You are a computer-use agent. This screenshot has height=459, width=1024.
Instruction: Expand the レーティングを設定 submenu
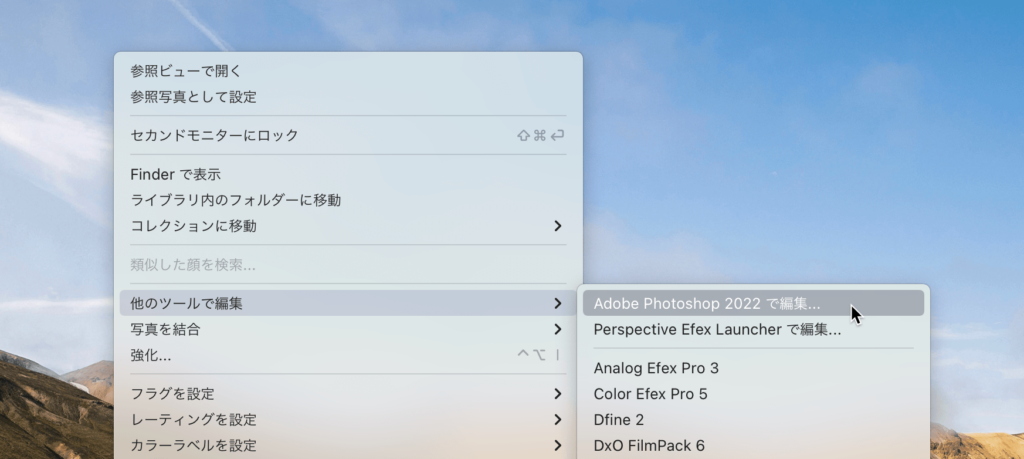click(x=348, y=420)
